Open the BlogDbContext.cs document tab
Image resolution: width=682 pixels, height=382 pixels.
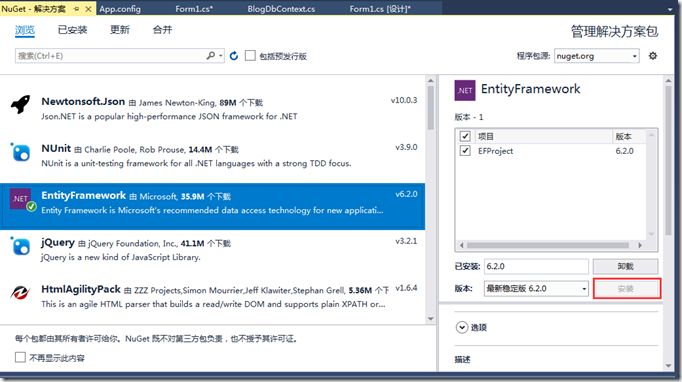pyautogui.click(x=281, y=9)
